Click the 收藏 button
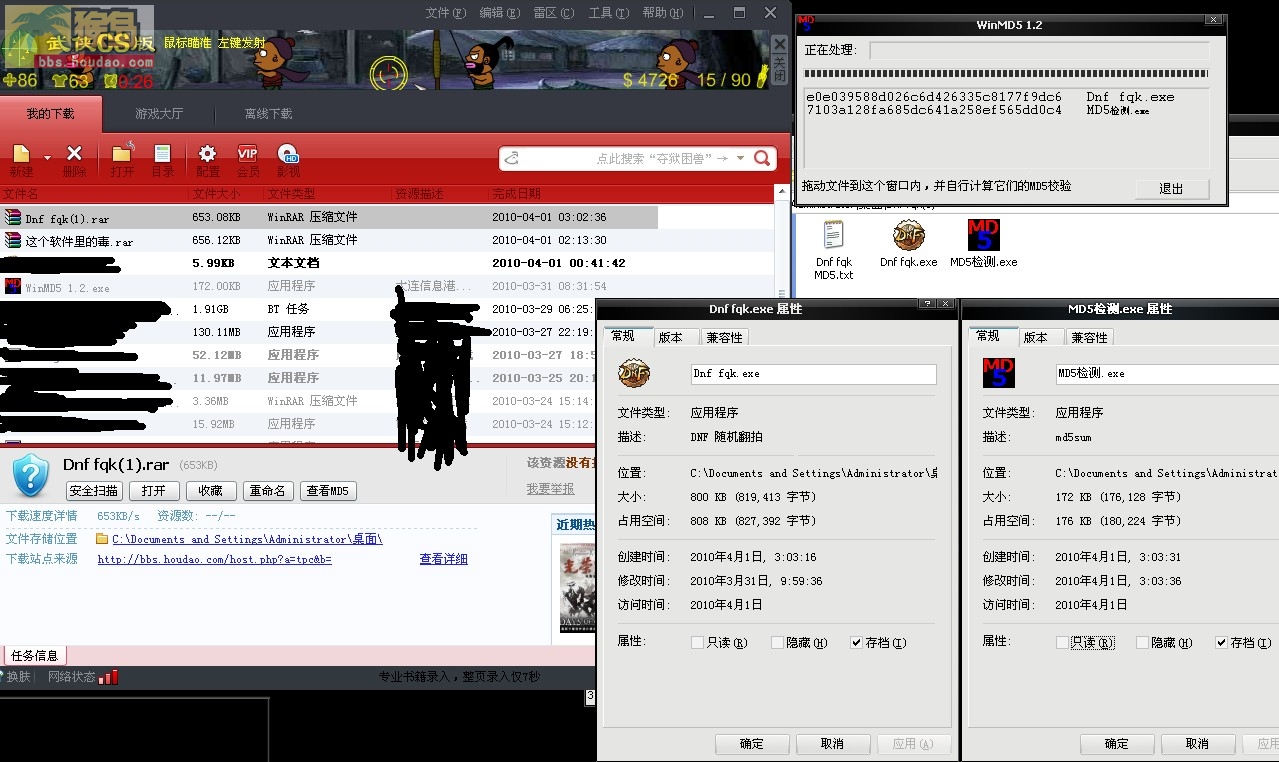 (x=211, y=491)
